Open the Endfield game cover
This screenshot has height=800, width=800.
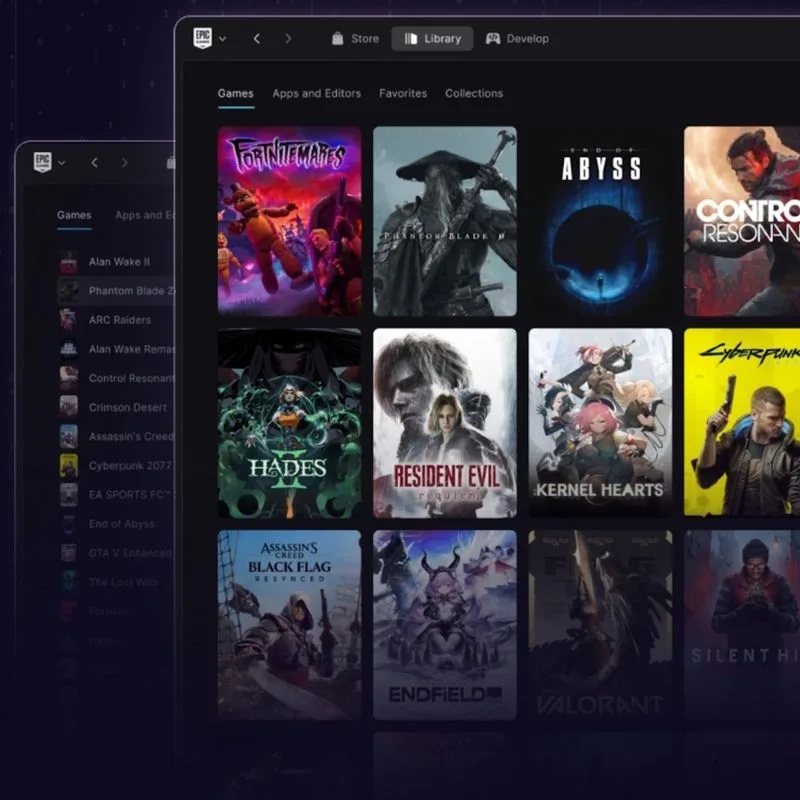tap(445, 625)
